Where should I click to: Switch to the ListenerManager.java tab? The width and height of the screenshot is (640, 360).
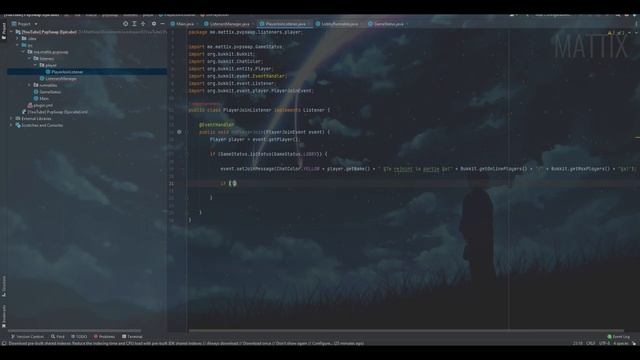point(227,24)
